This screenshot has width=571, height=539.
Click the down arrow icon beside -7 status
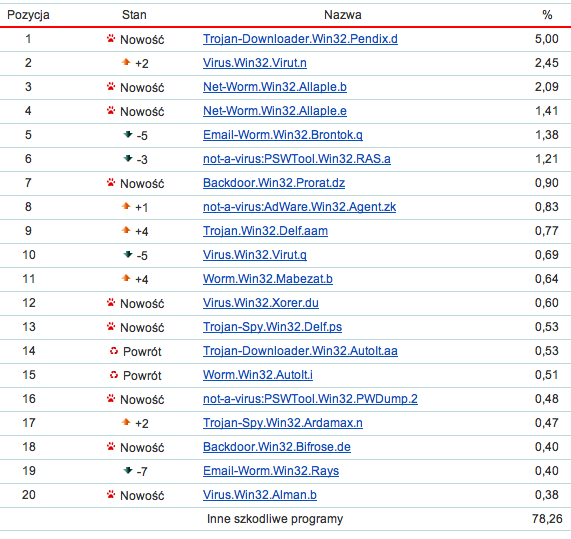tap(128, 470)
